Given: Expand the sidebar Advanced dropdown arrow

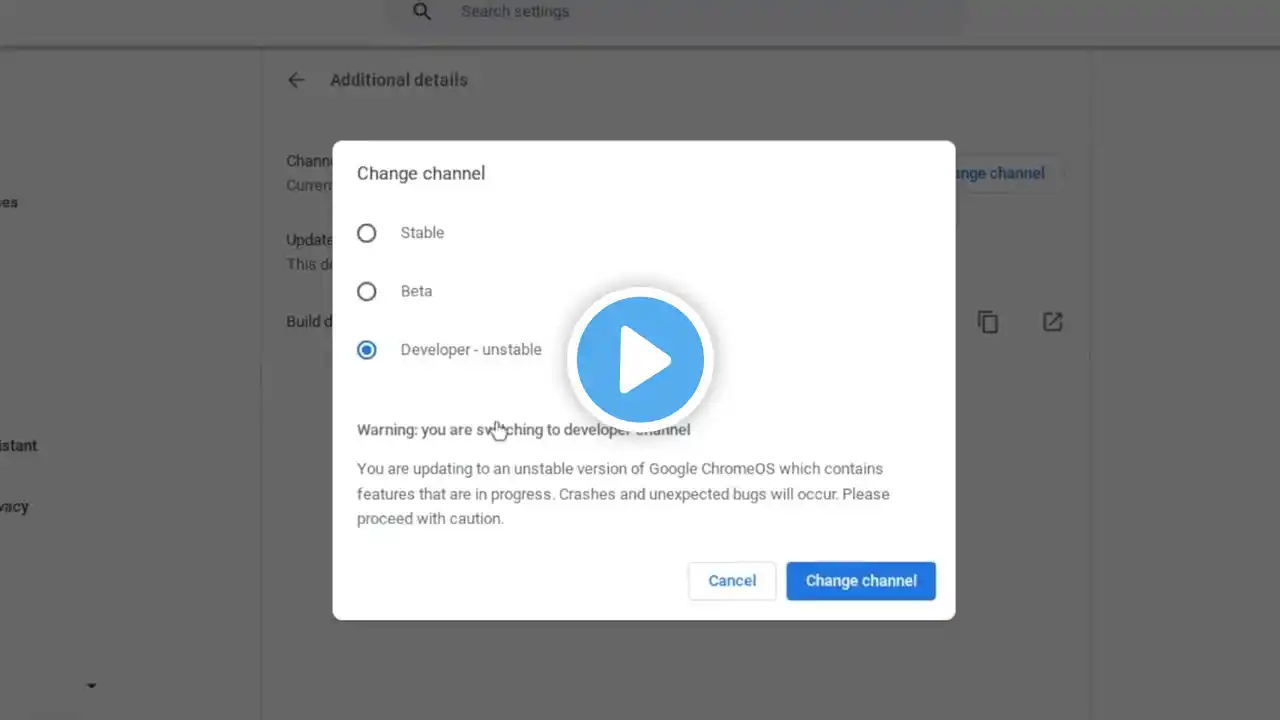Looking at the screenshot, I should (x=91, y=686).
